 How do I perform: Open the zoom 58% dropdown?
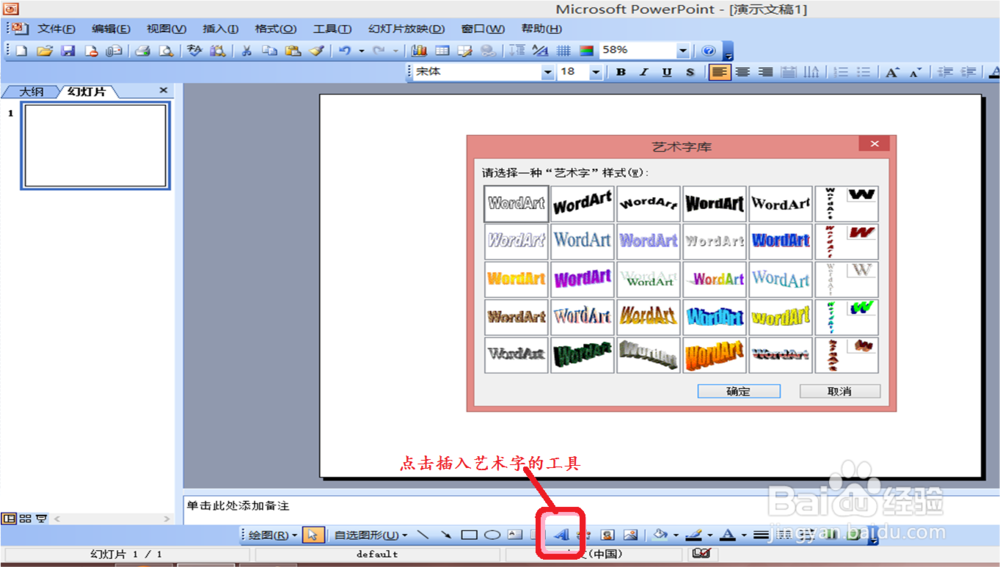click(682, 50)
